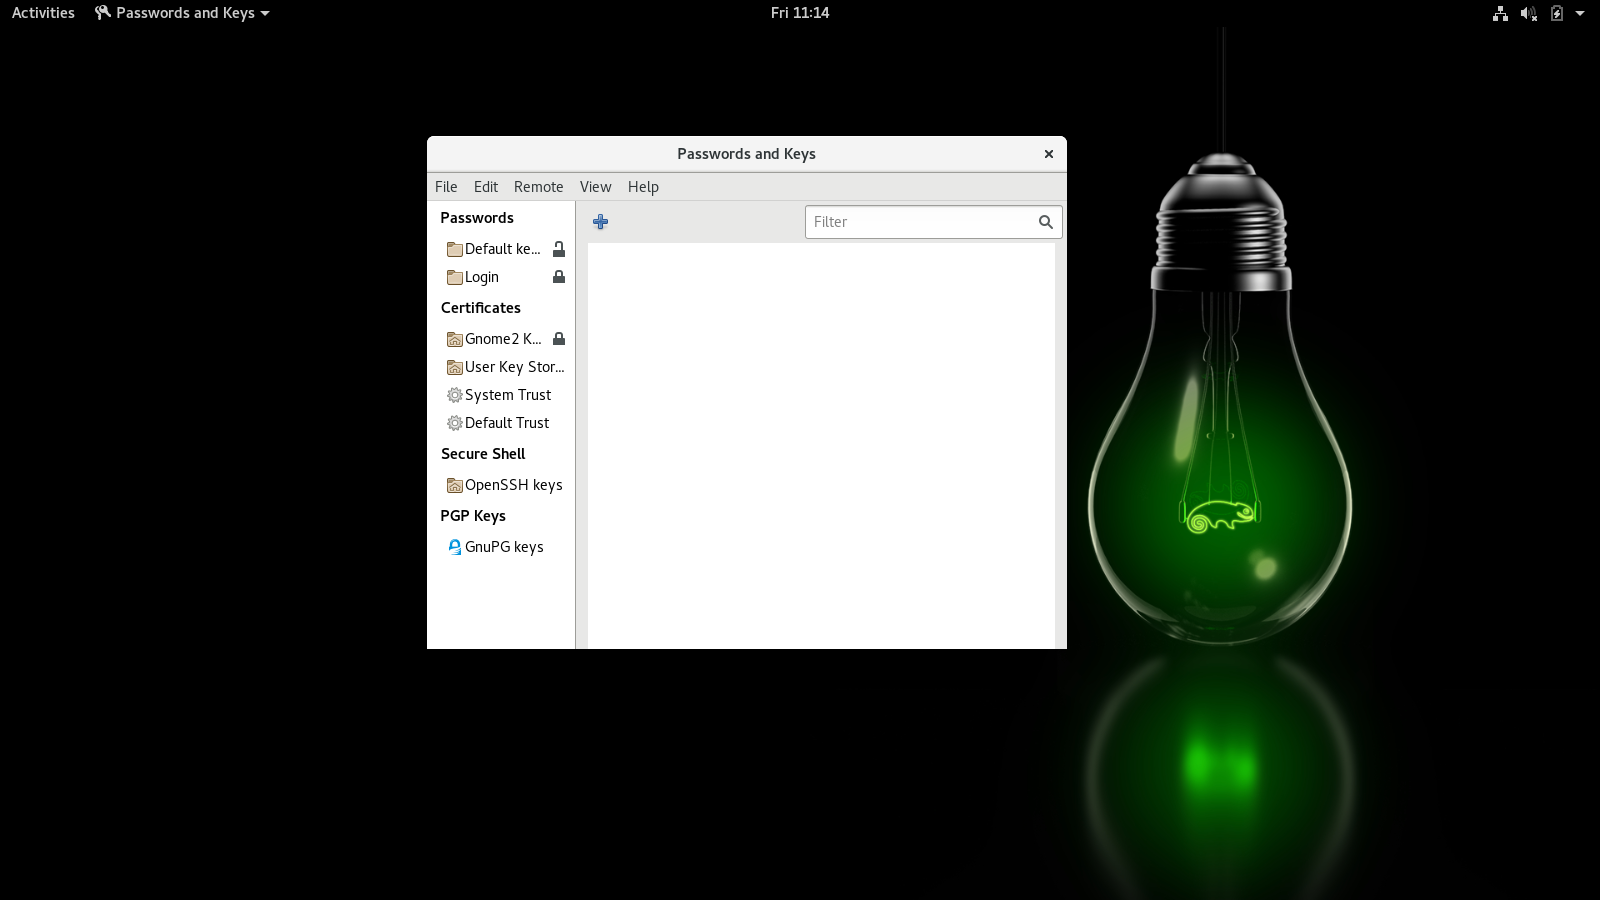Image resolution: width=1600 pixels, height=900 pixels.
Task: Click into the Filter text field
Action: [x=920, y=222]
